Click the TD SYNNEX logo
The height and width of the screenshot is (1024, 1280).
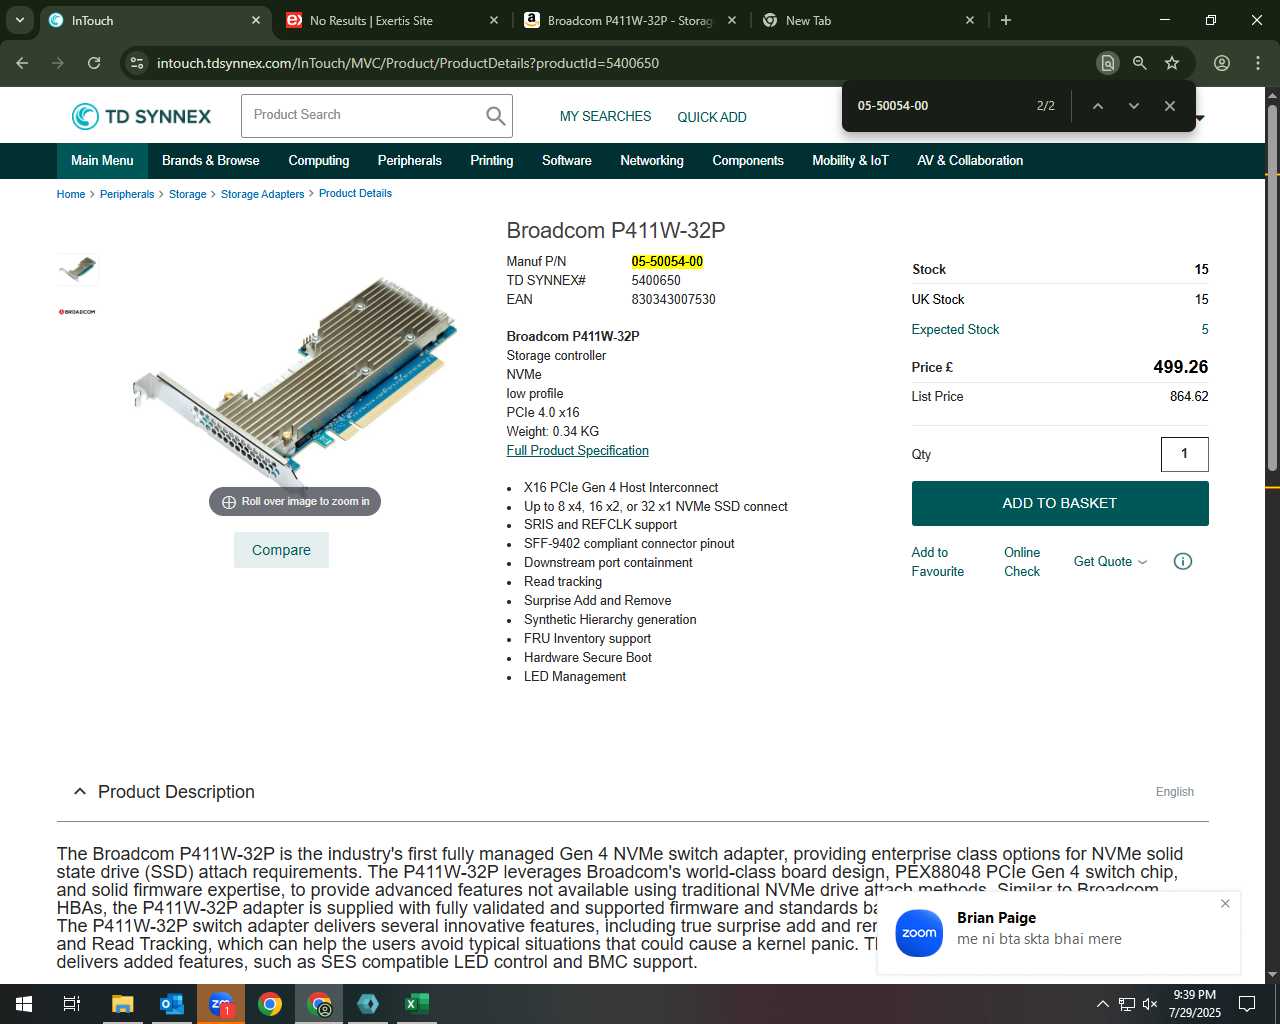(x=141, y=116)
